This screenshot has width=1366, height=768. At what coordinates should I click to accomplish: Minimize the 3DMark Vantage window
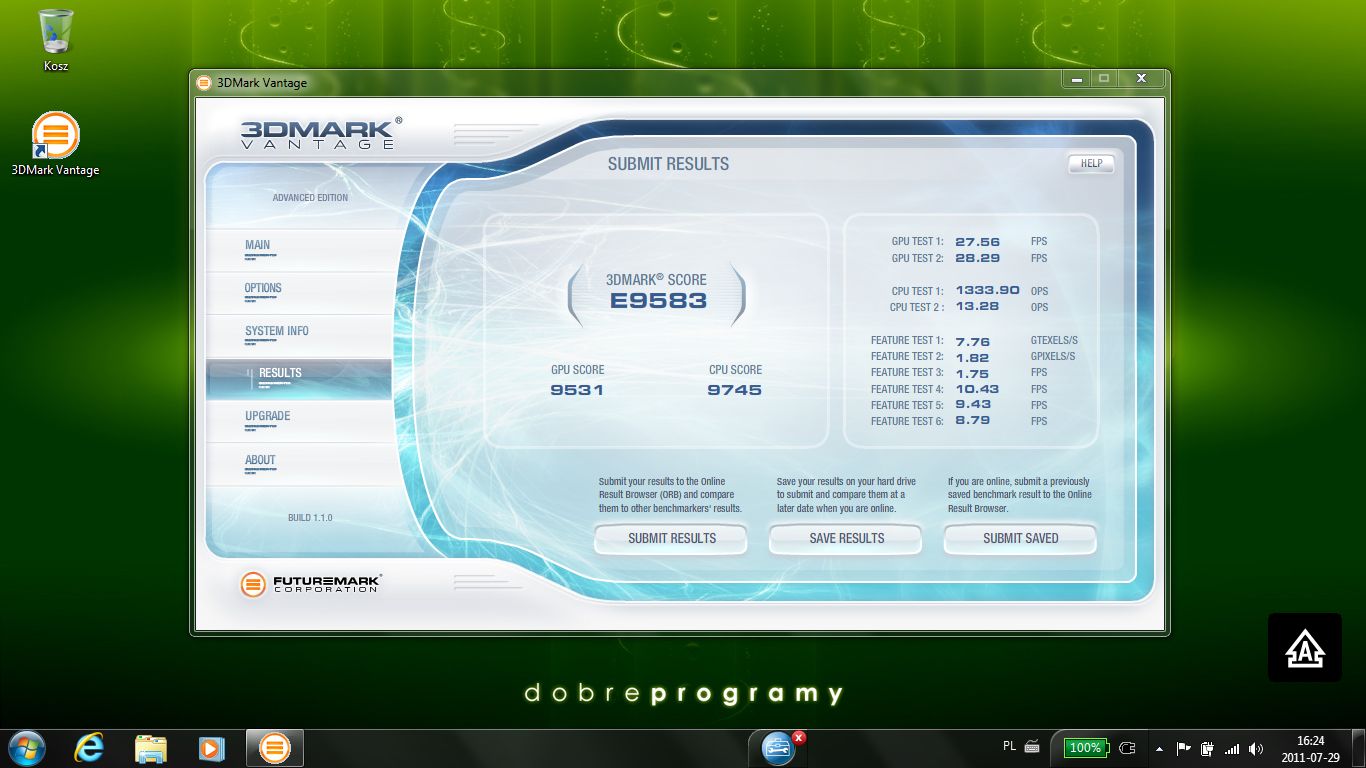[x=1076, y=79]
